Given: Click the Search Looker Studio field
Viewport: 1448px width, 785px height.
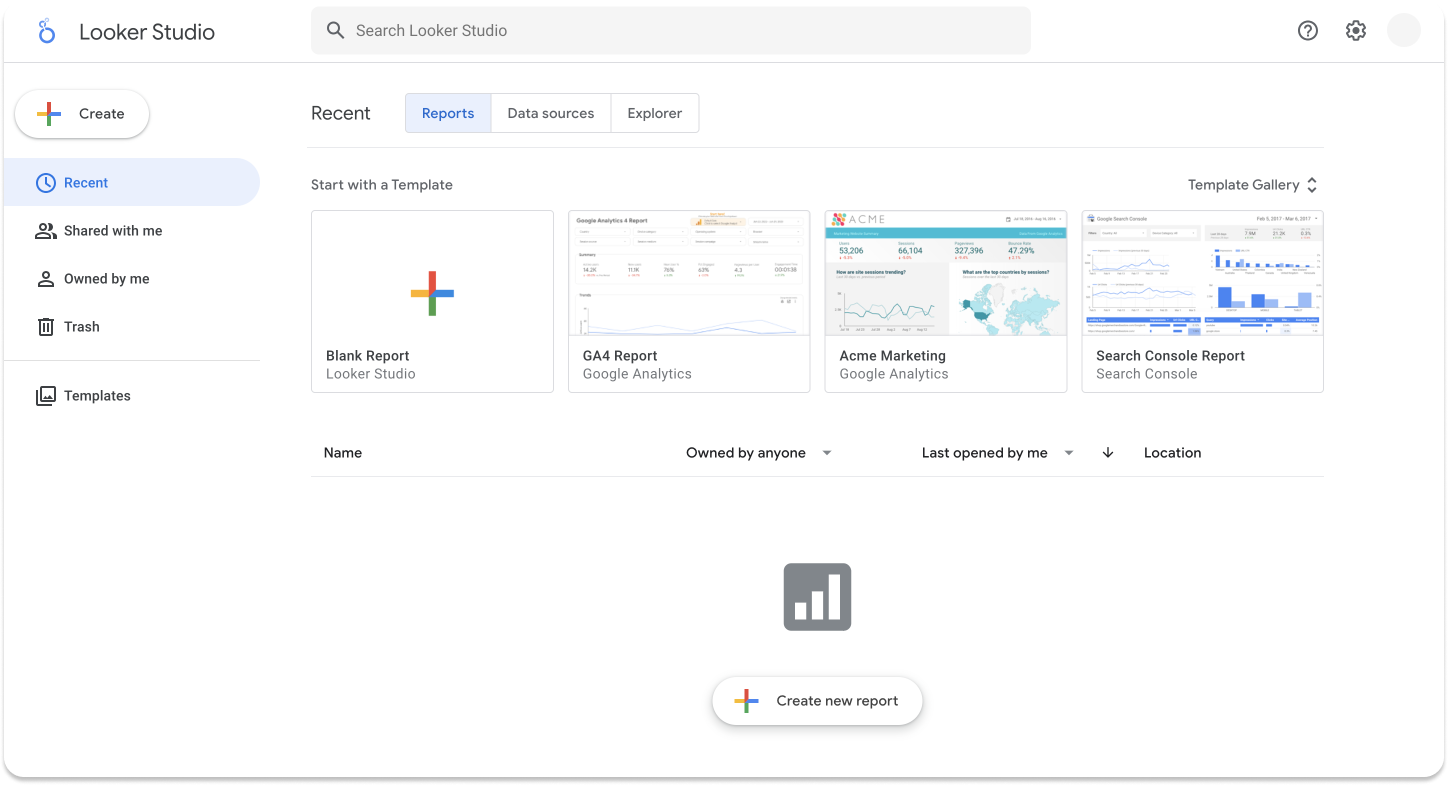Looking at the screenshot, I should pos(671,31).
